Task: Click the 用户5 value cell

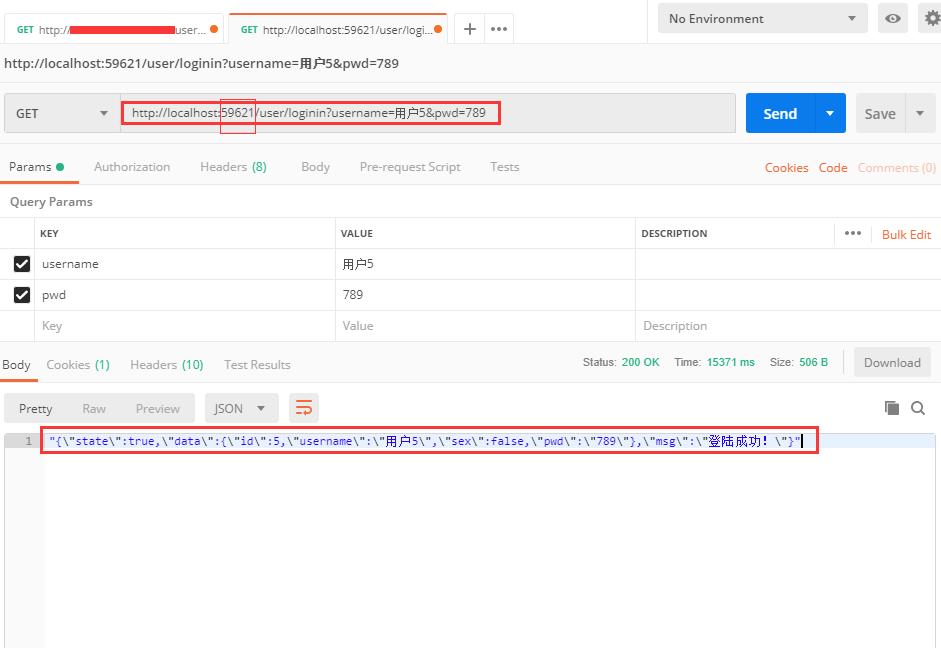Action: click(x=485, y=264)
